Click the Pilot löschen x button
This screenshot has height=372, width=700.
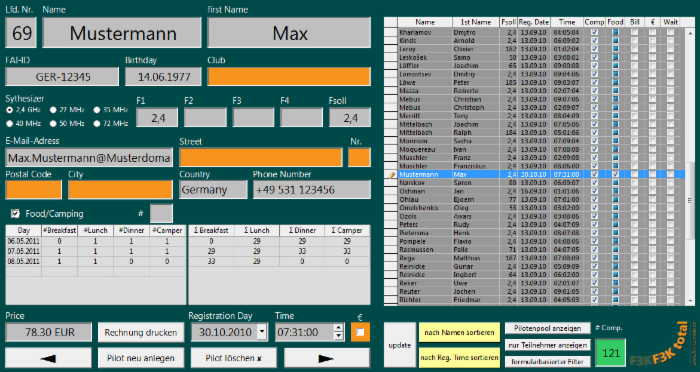(233, 358)
